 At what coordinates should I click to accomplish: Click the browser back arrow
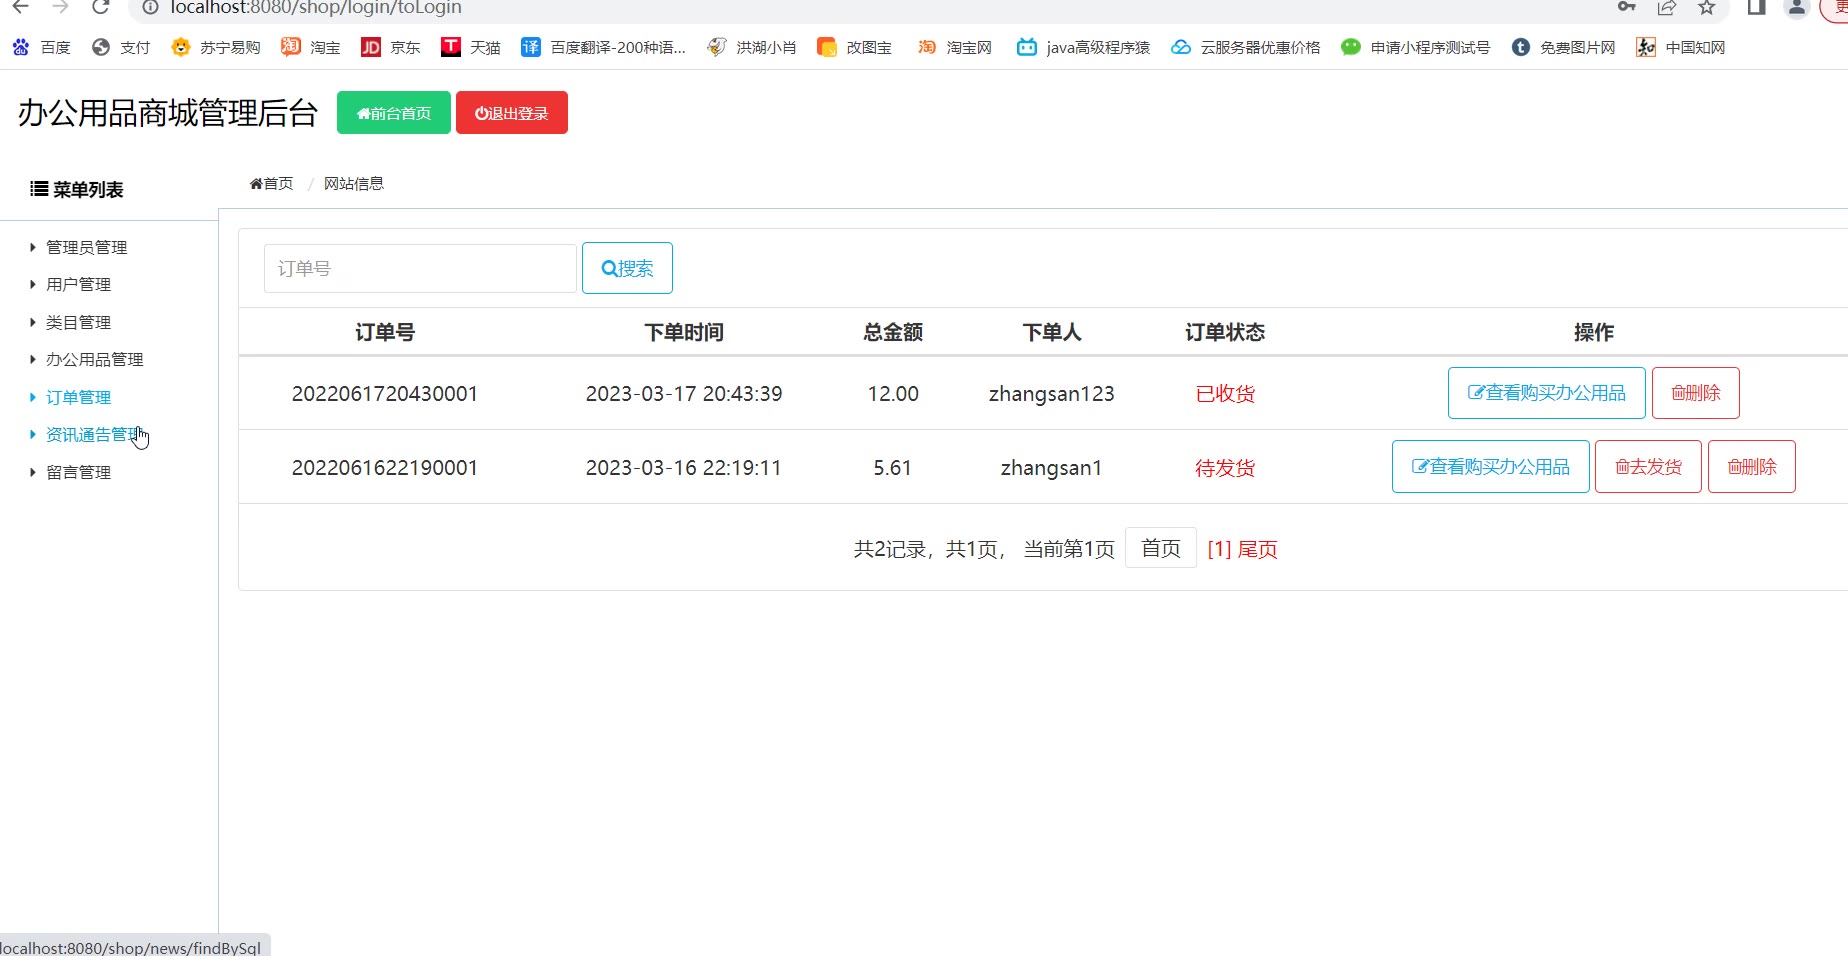tap(20, 7)
